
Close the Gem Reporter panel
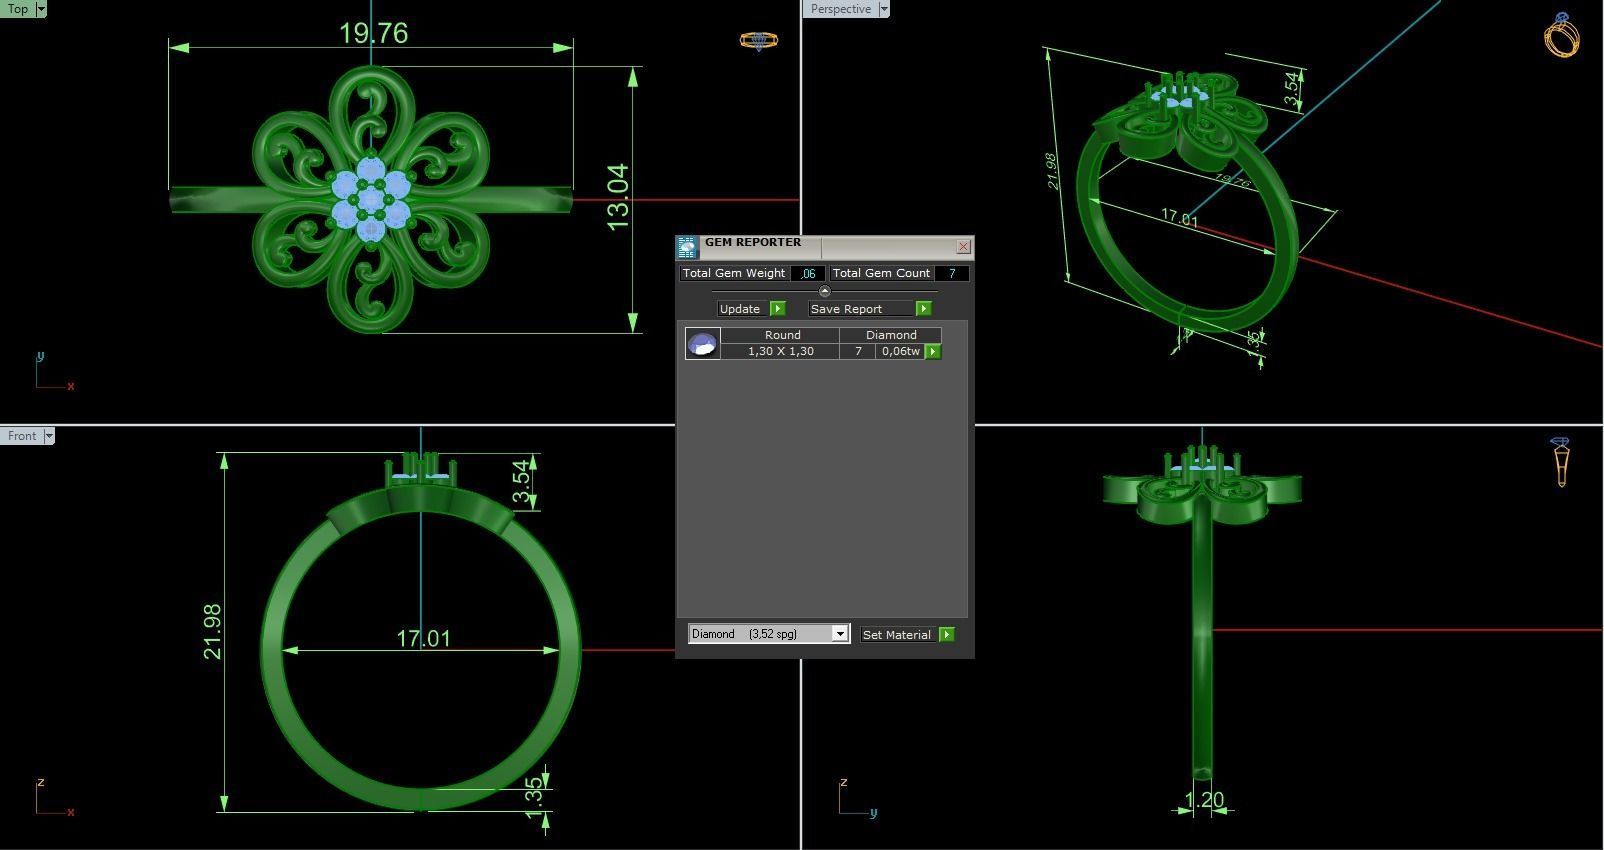963,246
